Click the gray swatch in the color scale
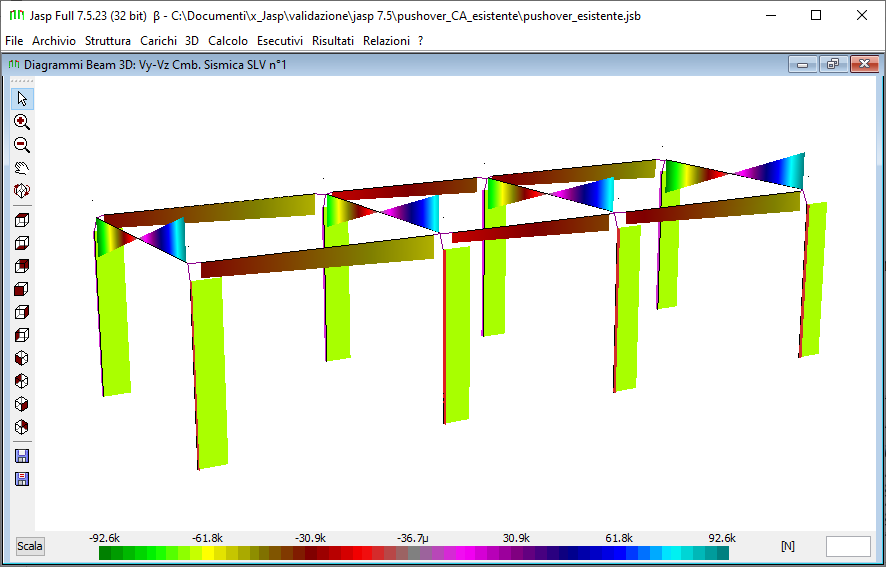This screenshot has height=567, width=886. [x=414, y=552]
